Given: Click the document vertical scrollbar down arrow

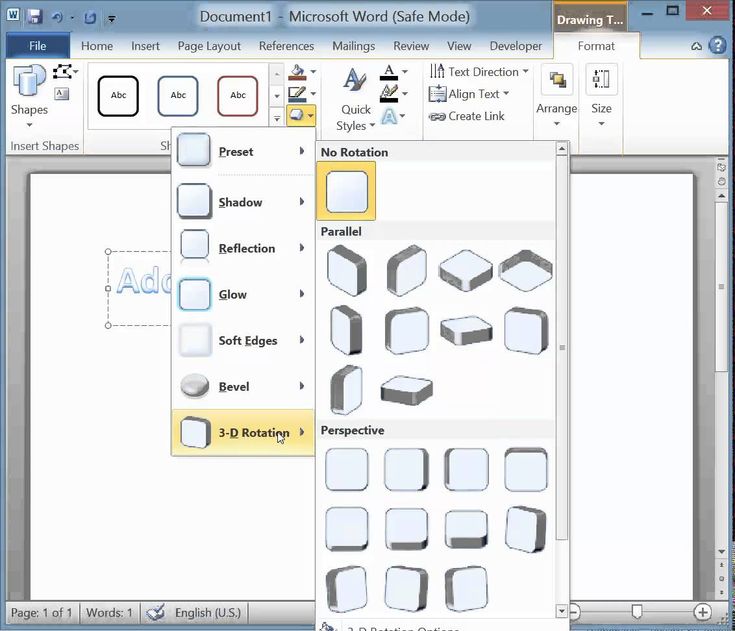Looking at the screenshot, I should click(721, 552).
